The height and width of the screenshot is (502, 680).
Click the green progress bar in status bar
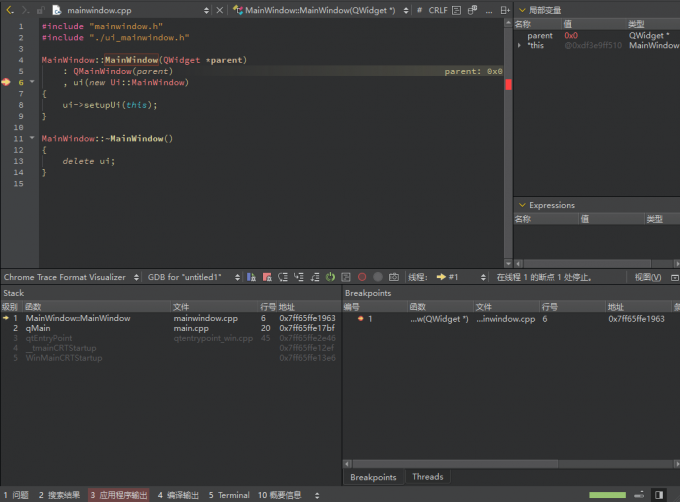608,494
